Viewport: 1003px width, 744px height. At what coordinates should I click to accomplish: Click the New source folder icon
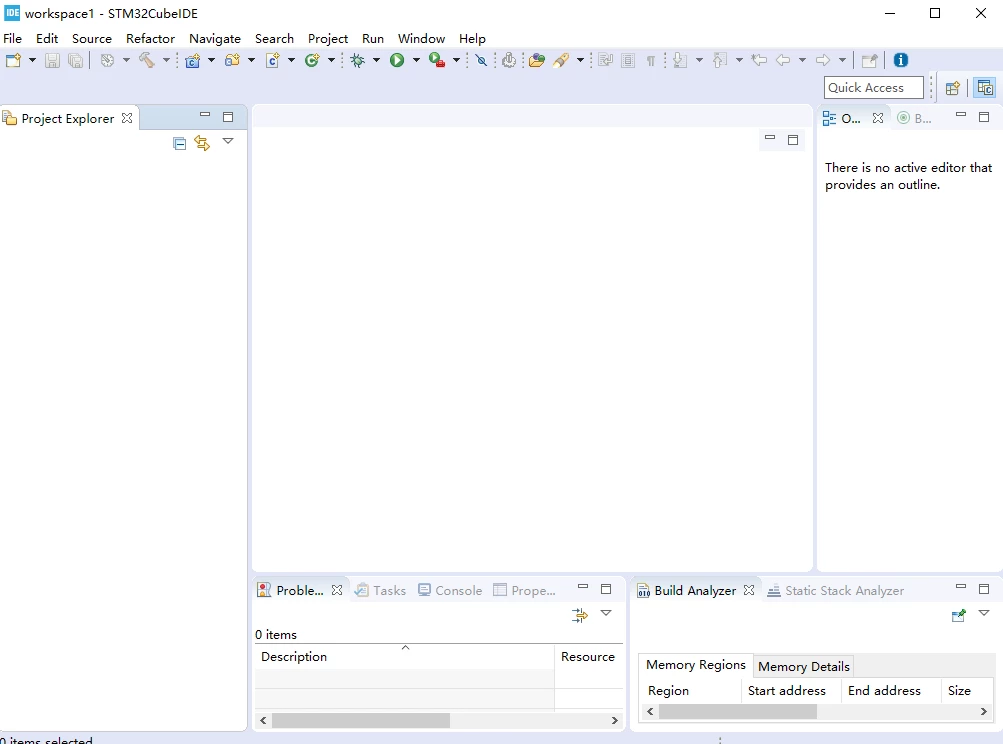point(232,60)
